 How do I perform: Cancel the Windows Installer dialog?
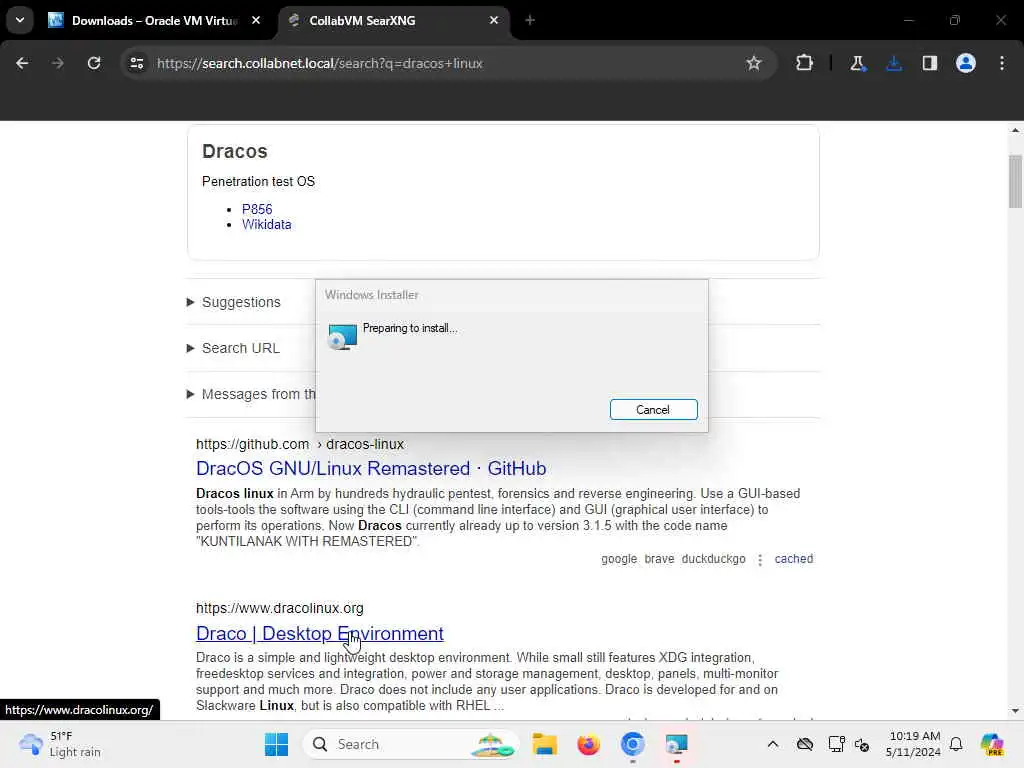653,409
